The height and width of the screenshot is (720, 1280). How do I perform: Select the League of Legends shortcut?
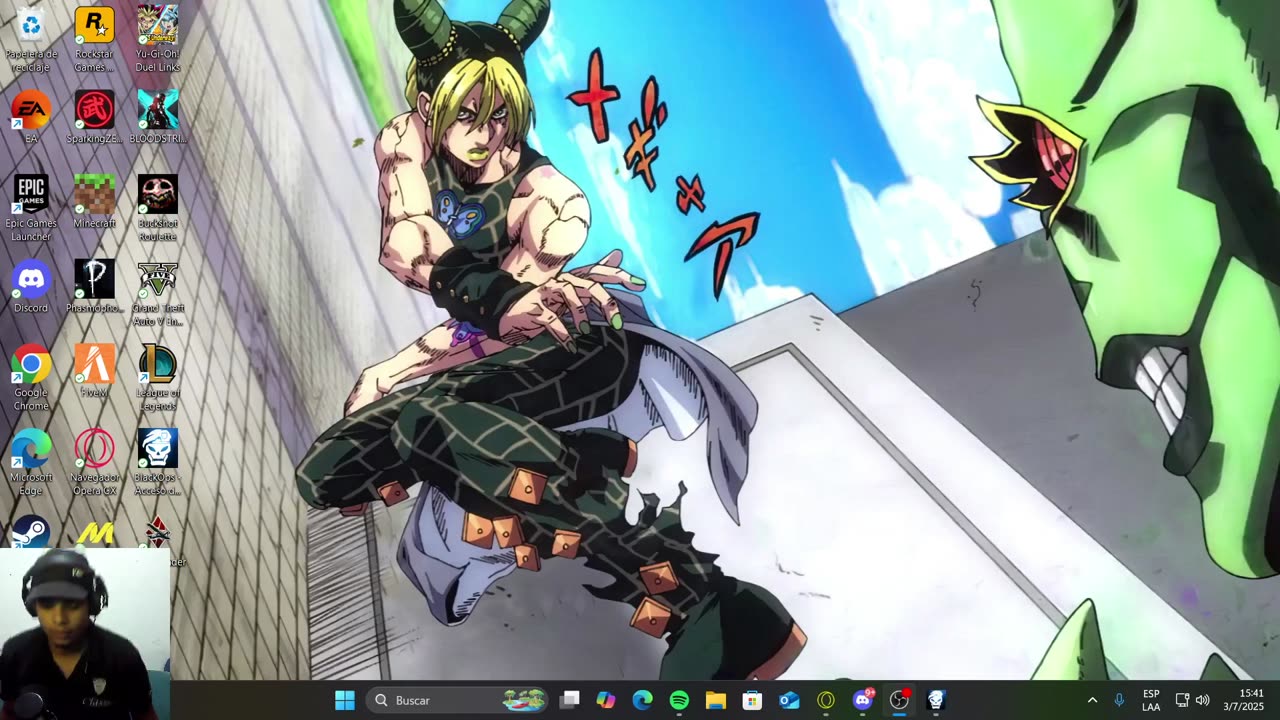[157, 378]
